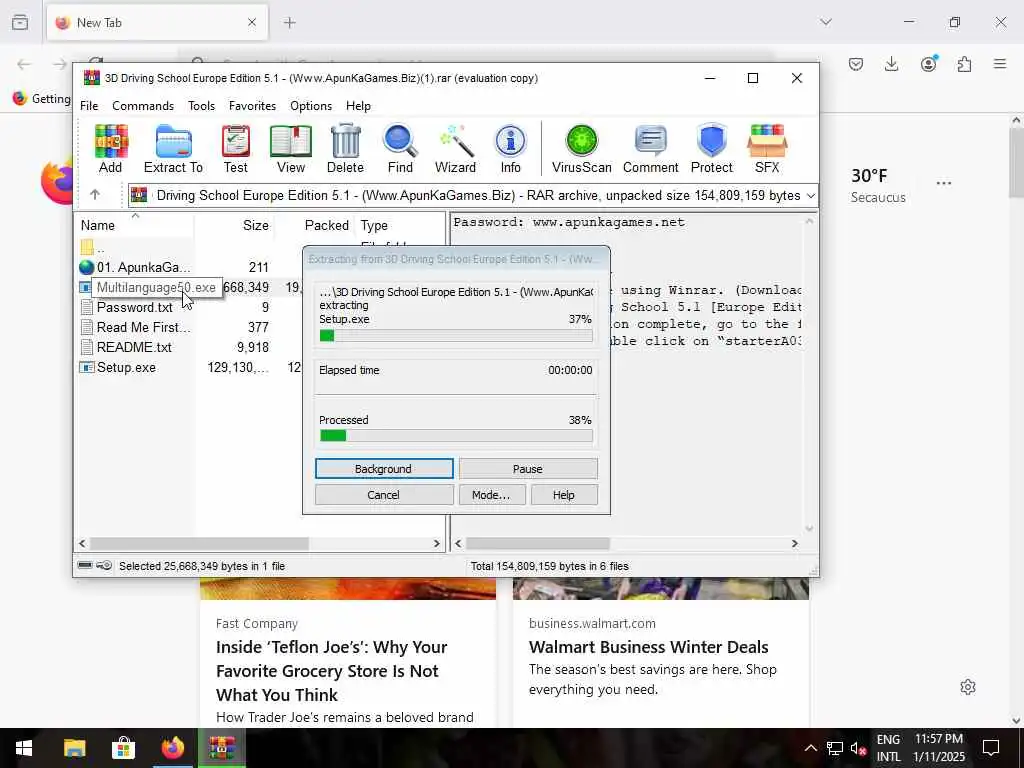Start VirusScan on the archive

point(582,149)
